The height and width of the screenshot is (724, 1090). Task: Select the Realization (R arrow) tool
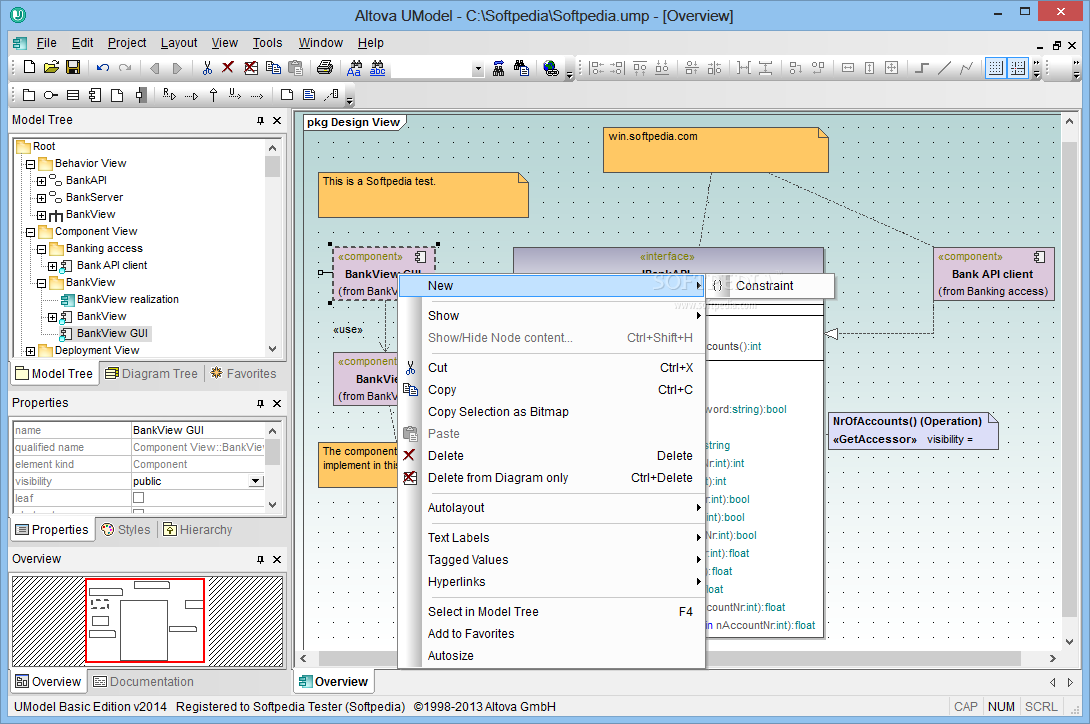[169, 95]
